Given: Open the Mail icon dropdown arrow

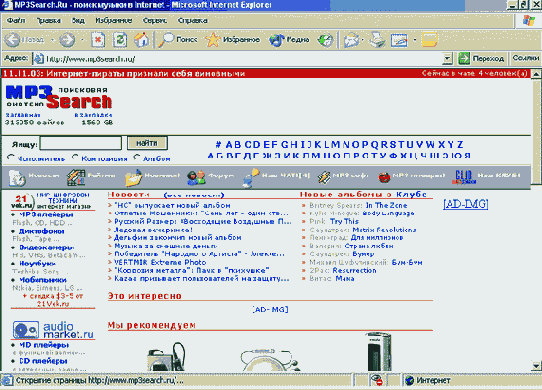Looking at the screenshot, I should tap(363, 40).
